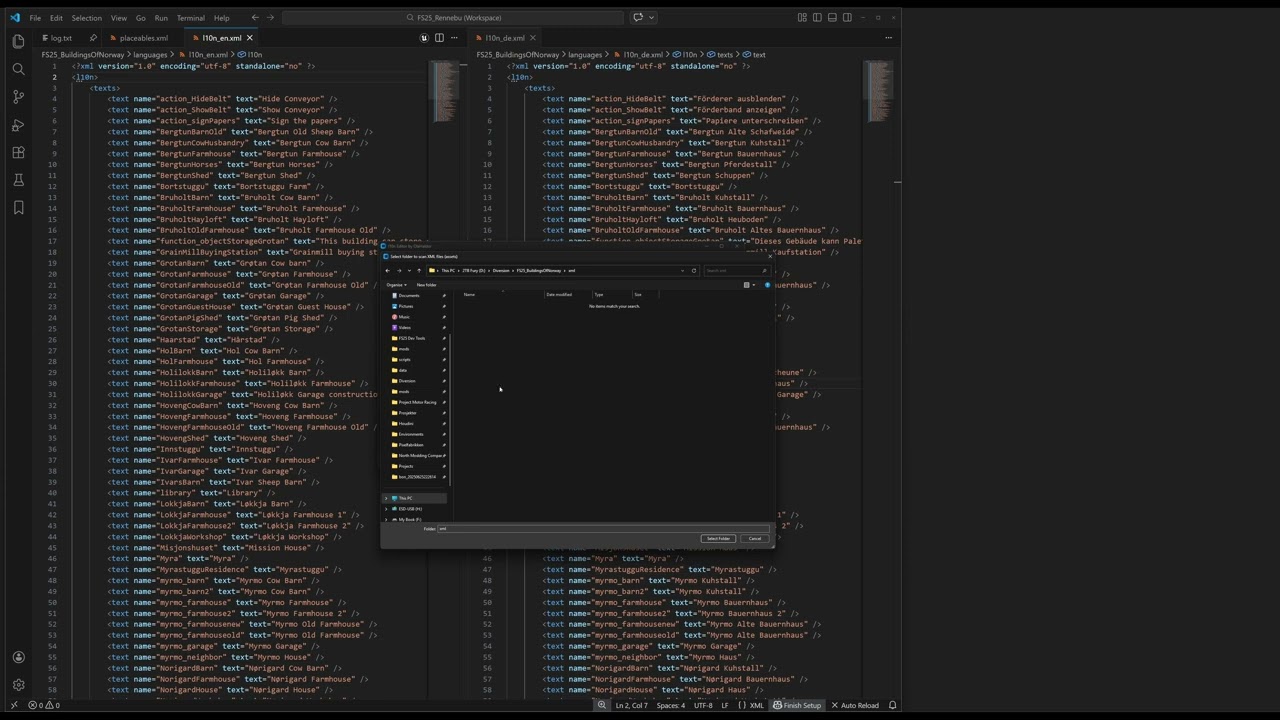Click the dialog help question mark icon
Screen dimensions: 1280x720
(x=768, y=285)
